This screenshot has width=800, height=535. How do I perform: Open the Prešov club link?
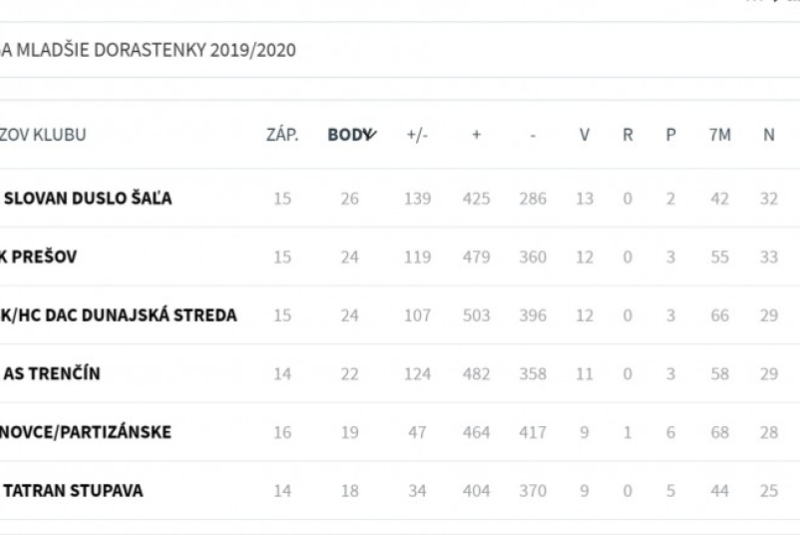point(40,257)
